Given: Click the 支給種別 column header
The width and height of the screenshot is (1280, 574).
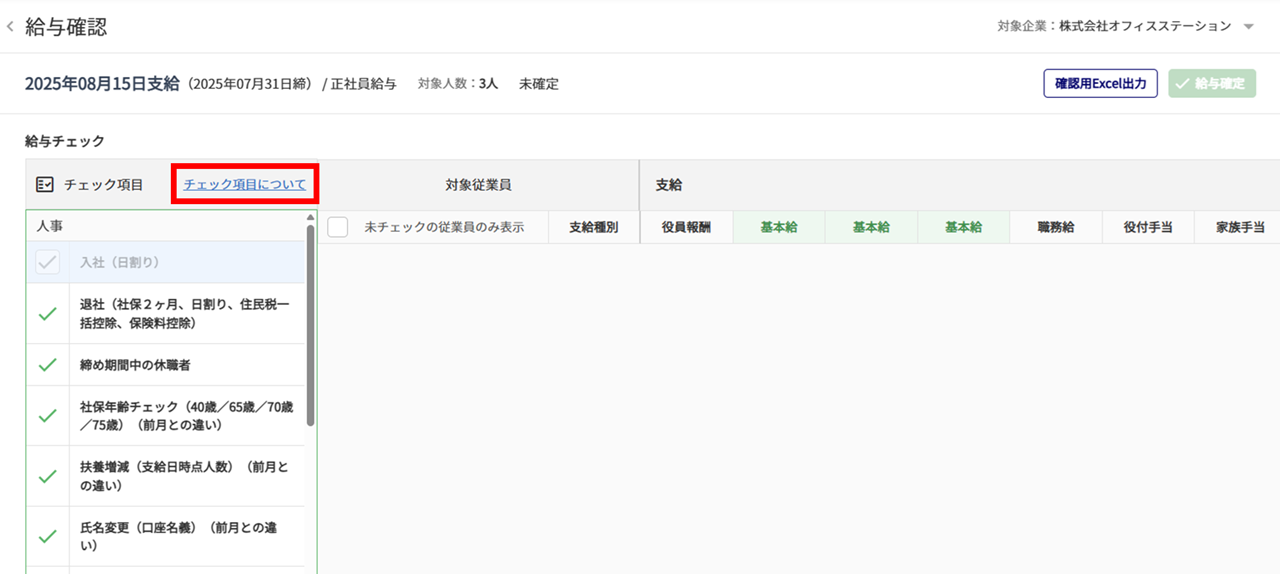Looking at the screenshot, I should (593, 227).
